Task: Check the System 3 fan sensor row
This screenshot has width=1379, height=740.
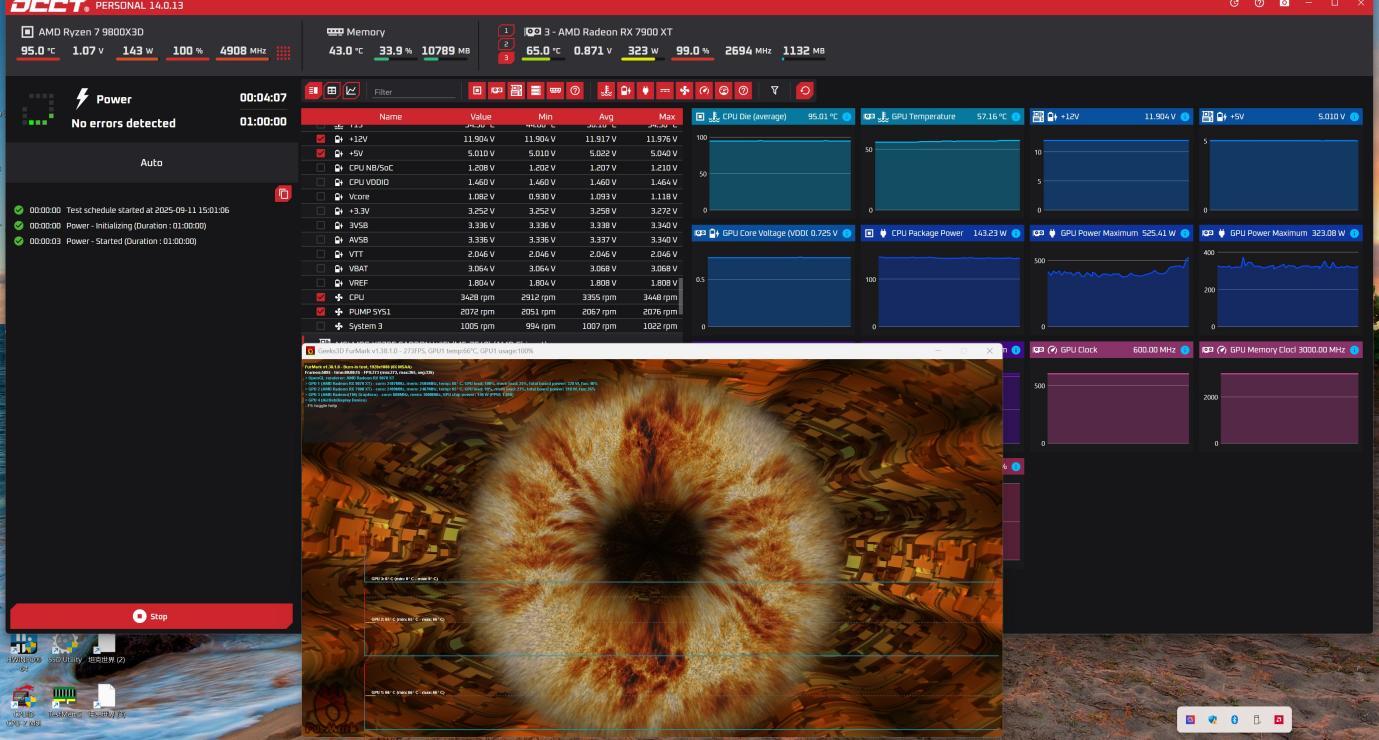Action: 321,326
